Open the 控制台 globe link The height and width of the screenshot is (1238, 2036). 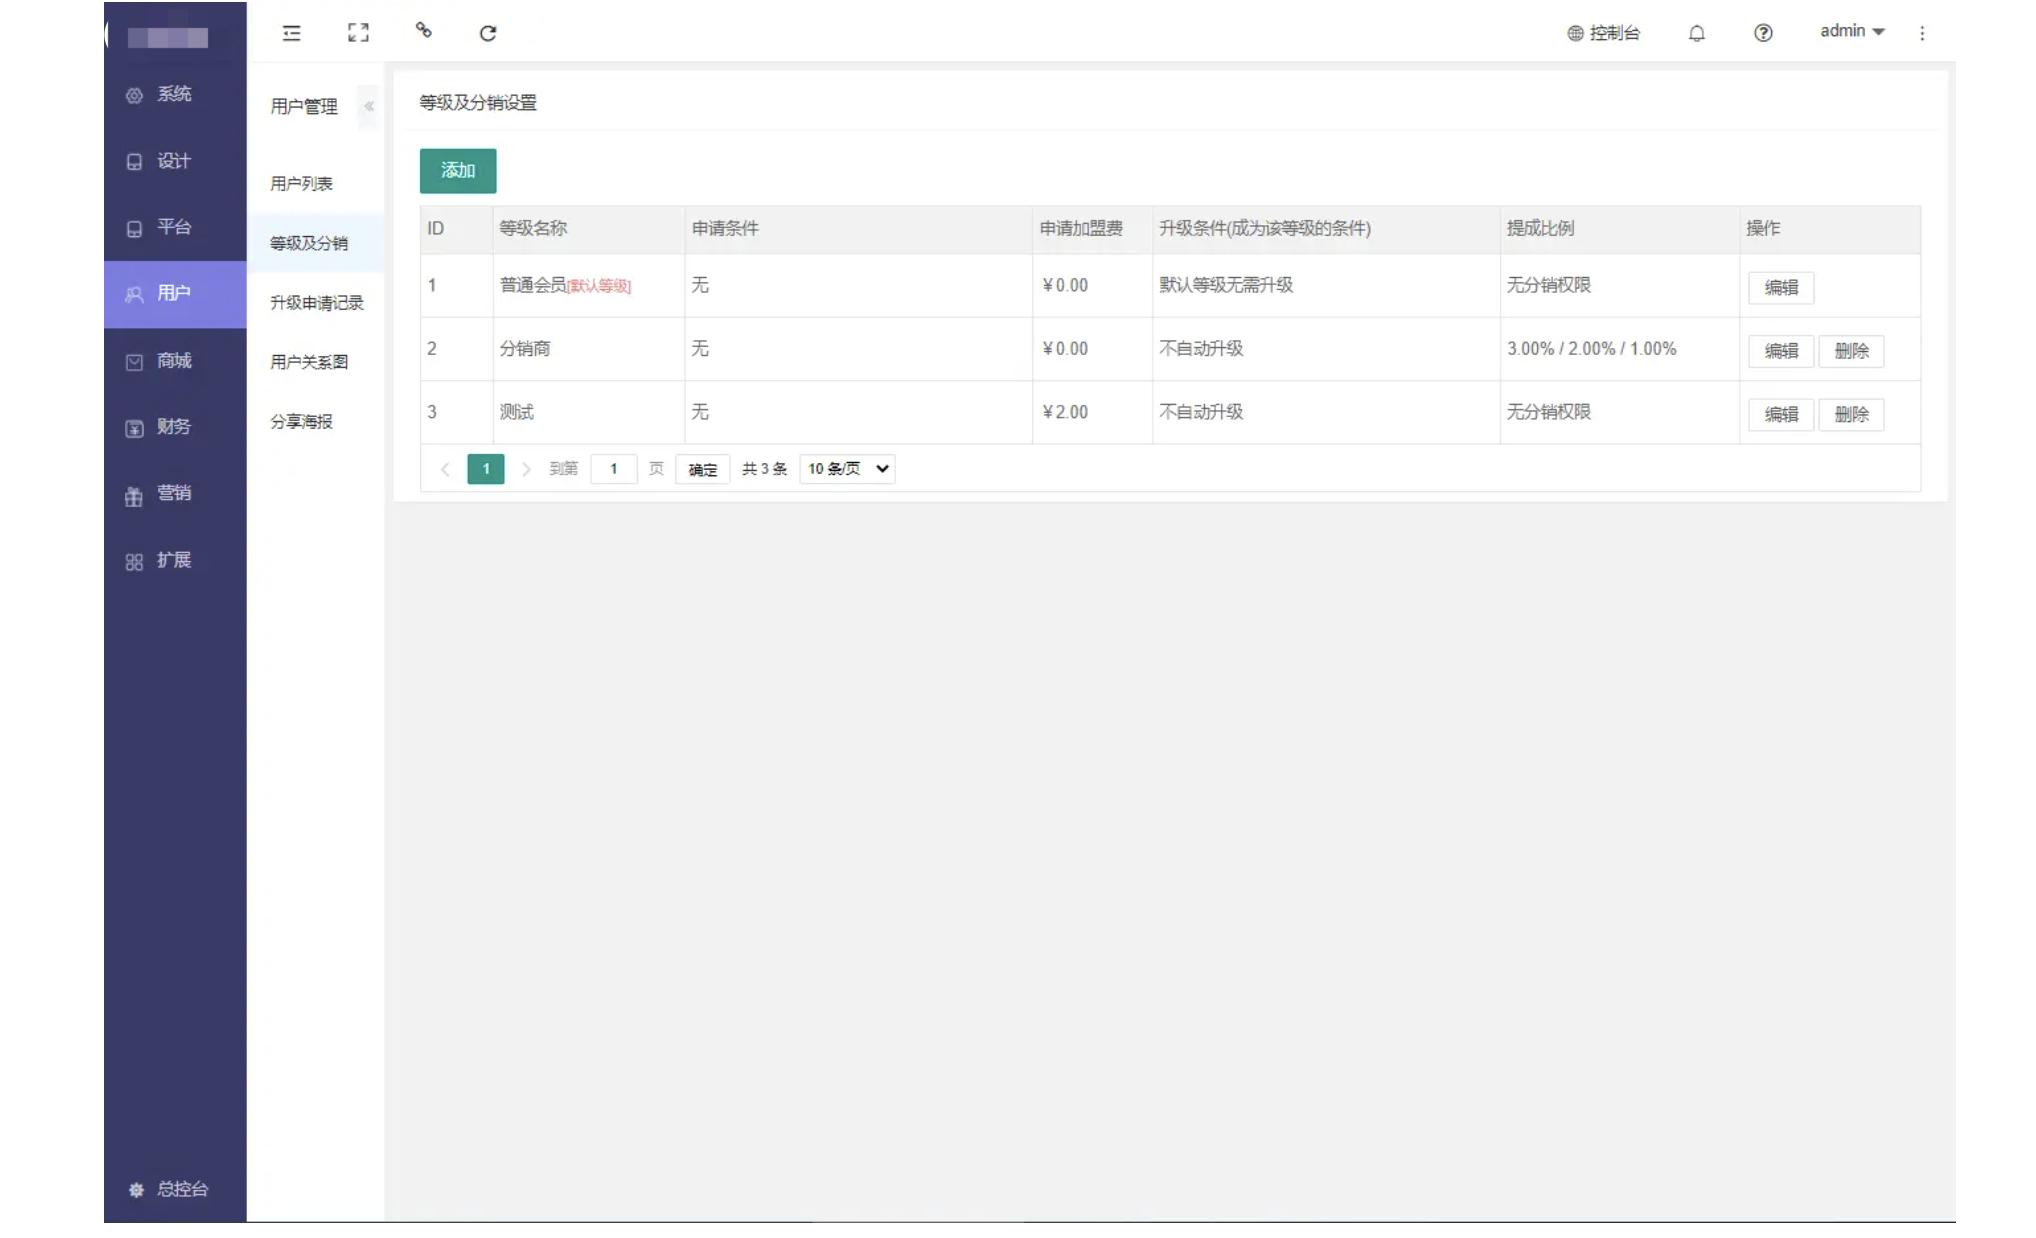coord(1603,33)
